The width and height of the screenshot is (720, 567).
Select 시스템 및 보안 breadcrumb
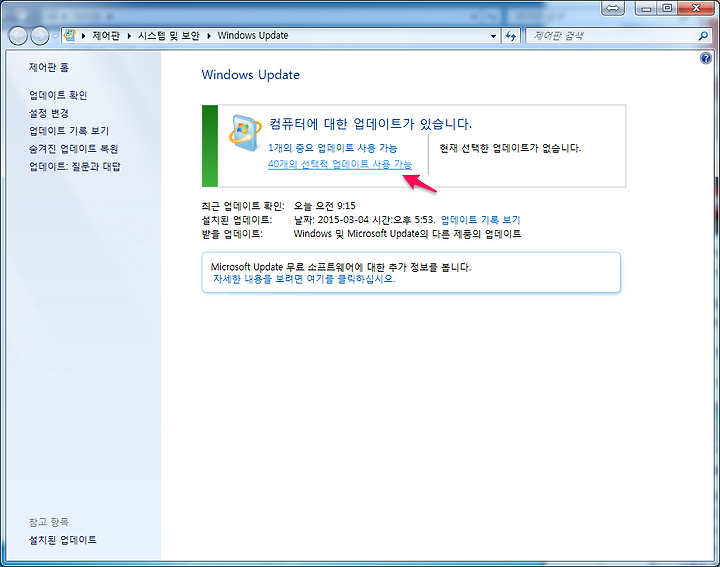click(x=169, y=35)
